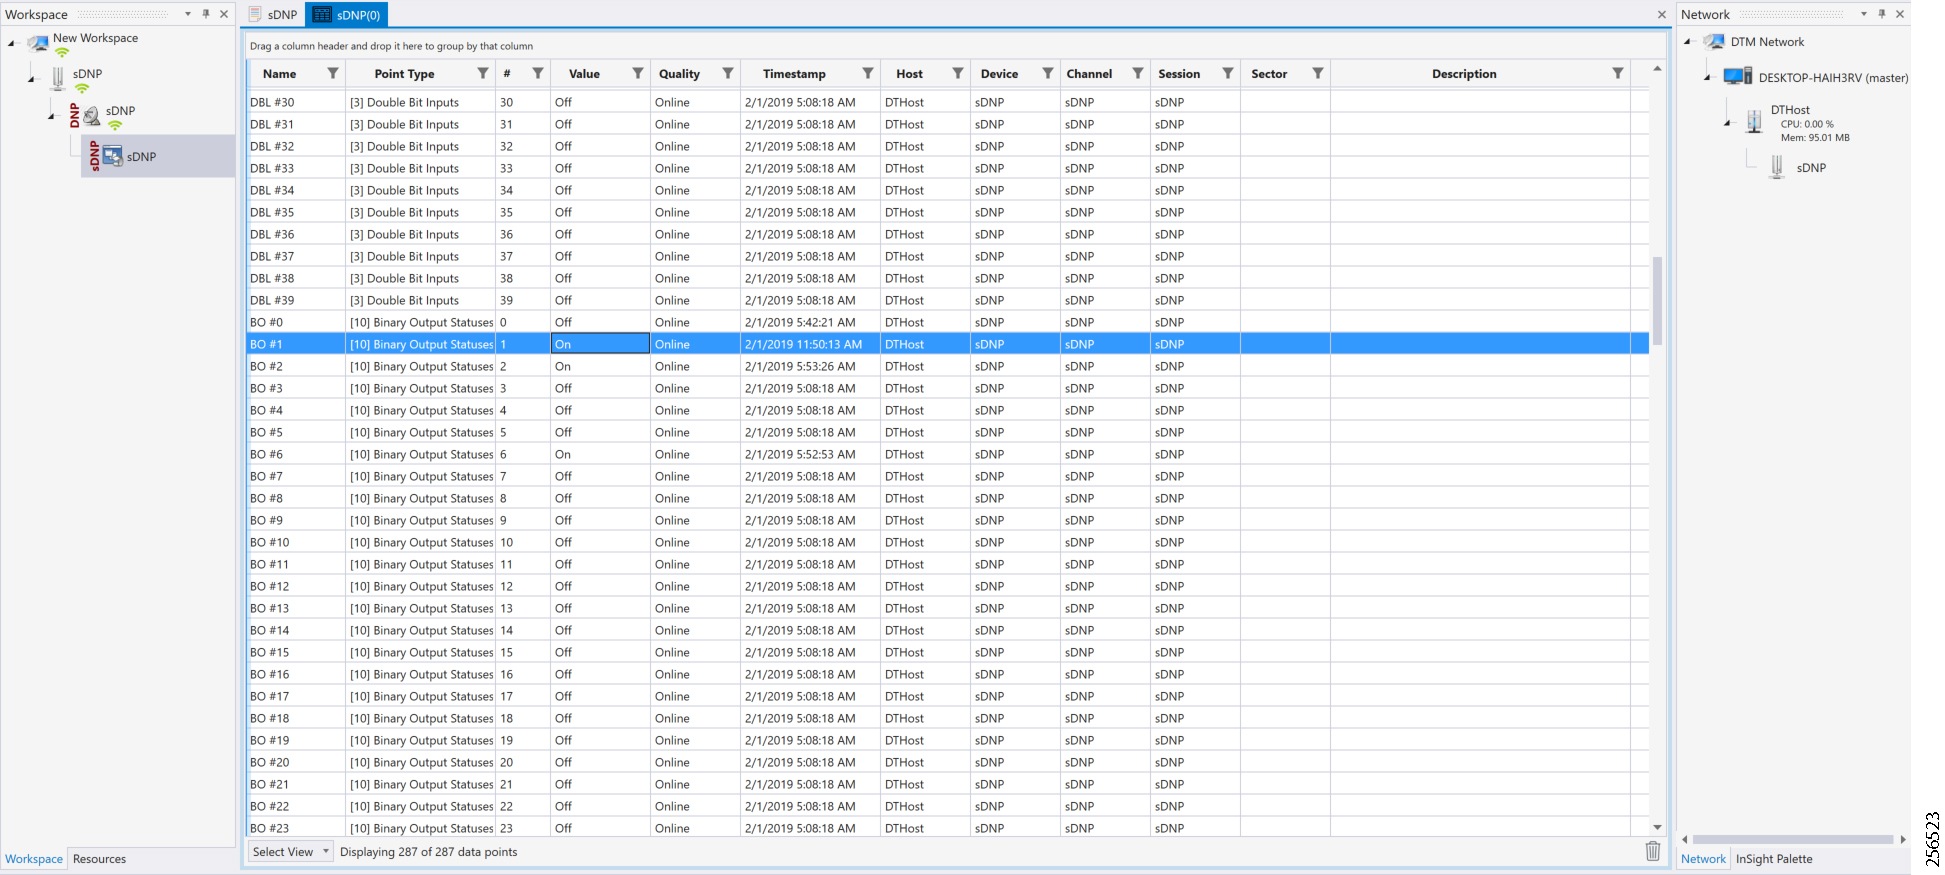The width and height of the screenshot is (1945, 875).
Task: Filter the Quality column
Action: [728, 73]
